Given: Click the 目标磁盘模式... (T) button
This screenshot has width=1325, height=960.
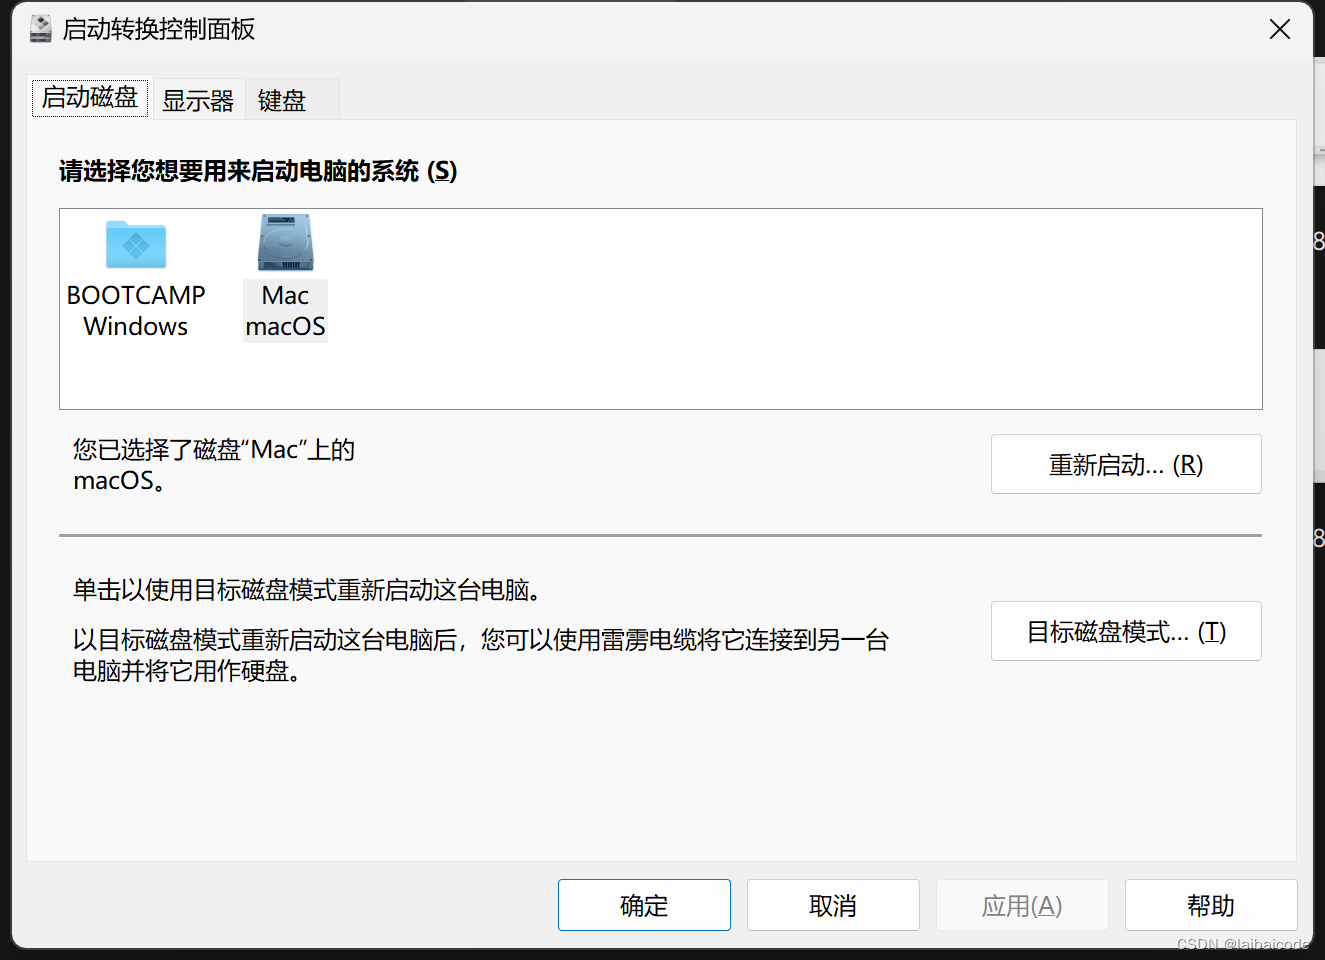Looking at the screenshot, I should pos(1126,631).
